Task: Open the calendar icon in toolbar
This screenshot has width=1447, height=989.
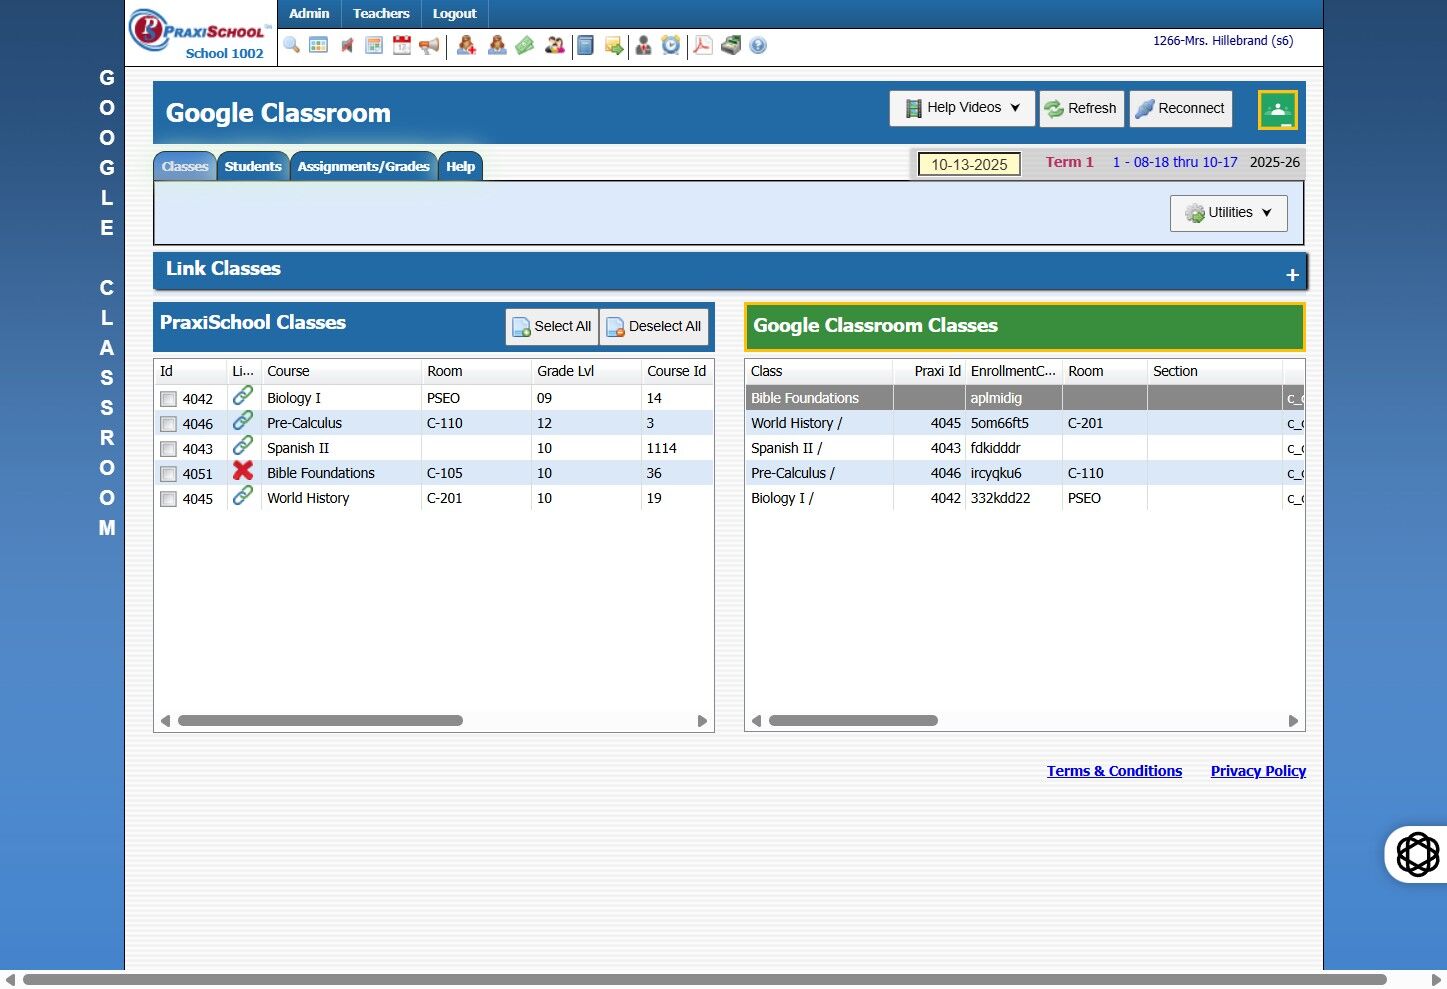Action: tap(402, 45)
